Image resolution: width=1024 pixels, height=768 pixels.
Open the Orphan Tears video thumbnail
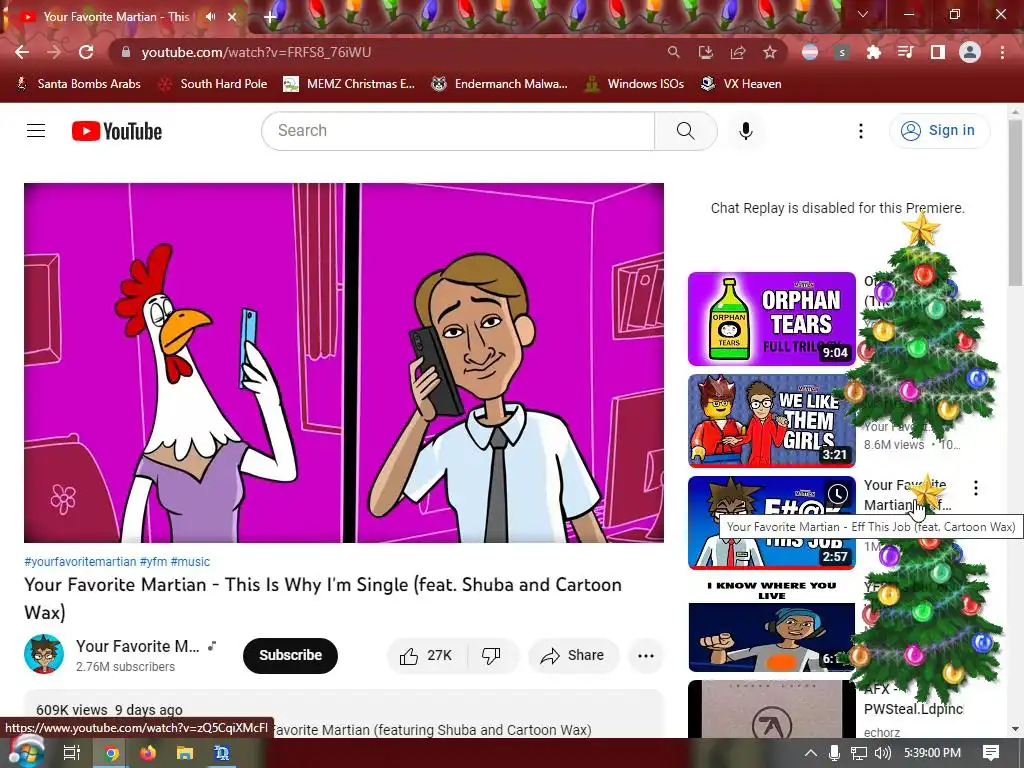point(772,319)
